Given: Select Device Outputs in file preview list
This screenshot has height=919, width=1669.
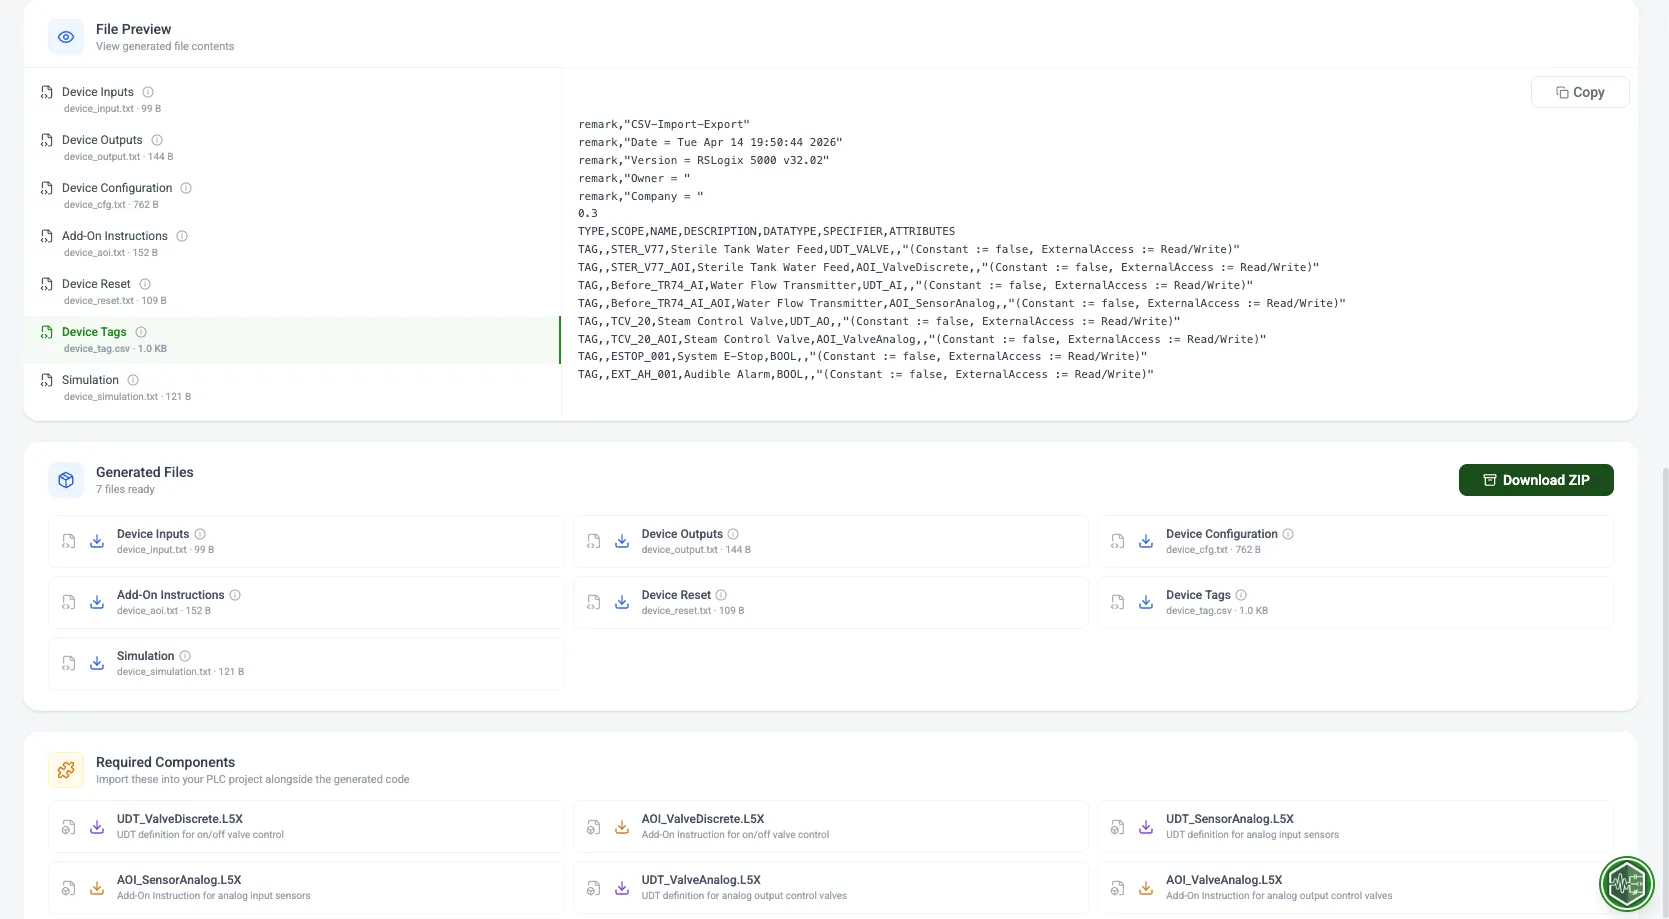Looking at the screenshot, I should [x=292, y=148].
